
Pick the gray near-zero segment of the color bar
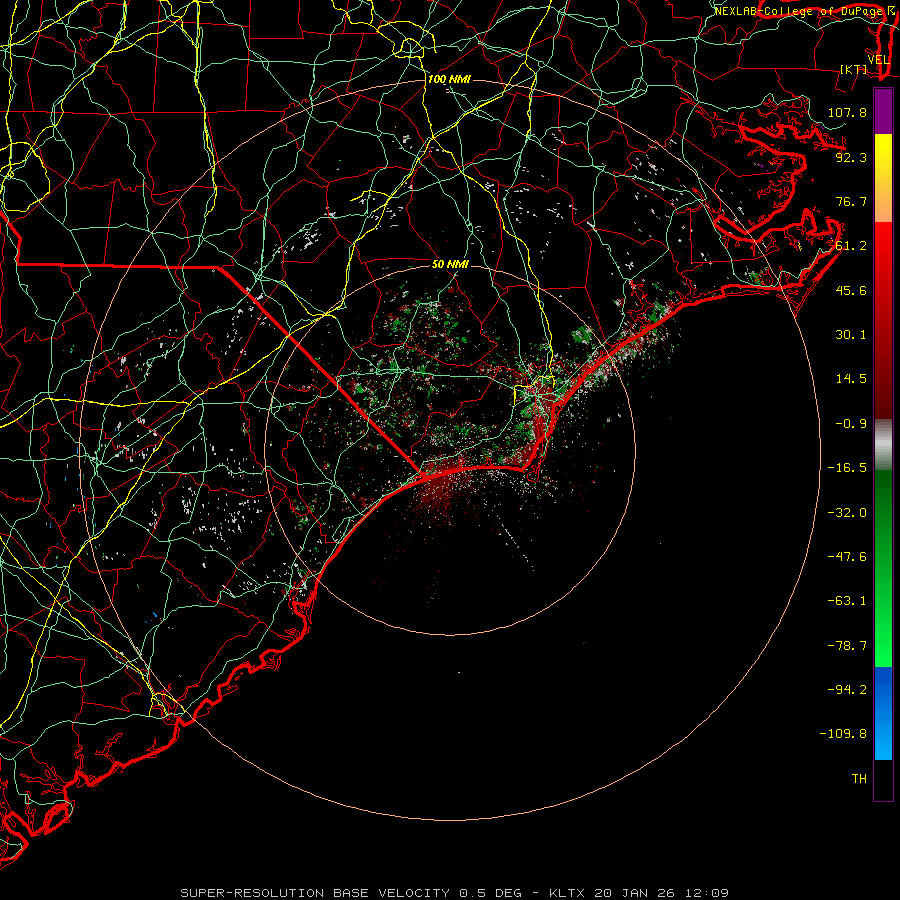[x=883, y=445]
